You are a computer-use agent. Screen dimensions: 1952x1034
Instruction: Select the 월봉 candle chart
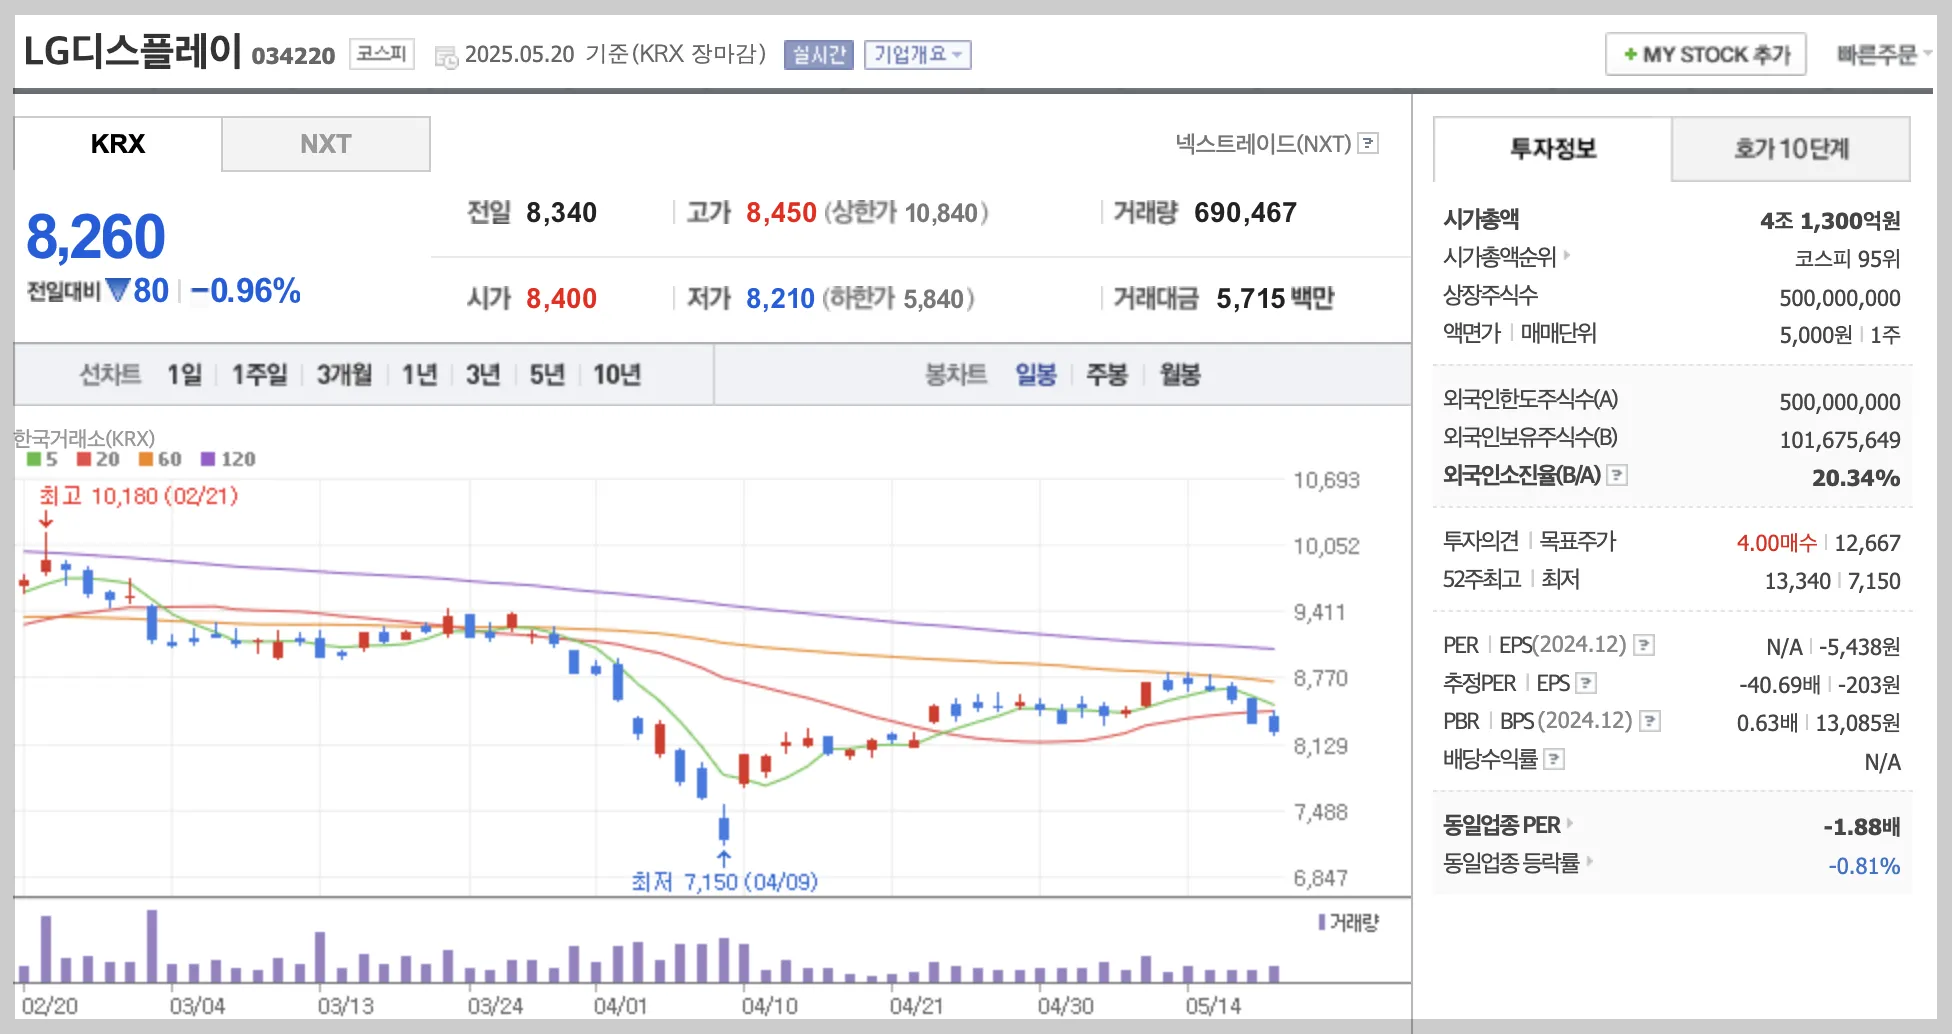[x=1180, y=375]
